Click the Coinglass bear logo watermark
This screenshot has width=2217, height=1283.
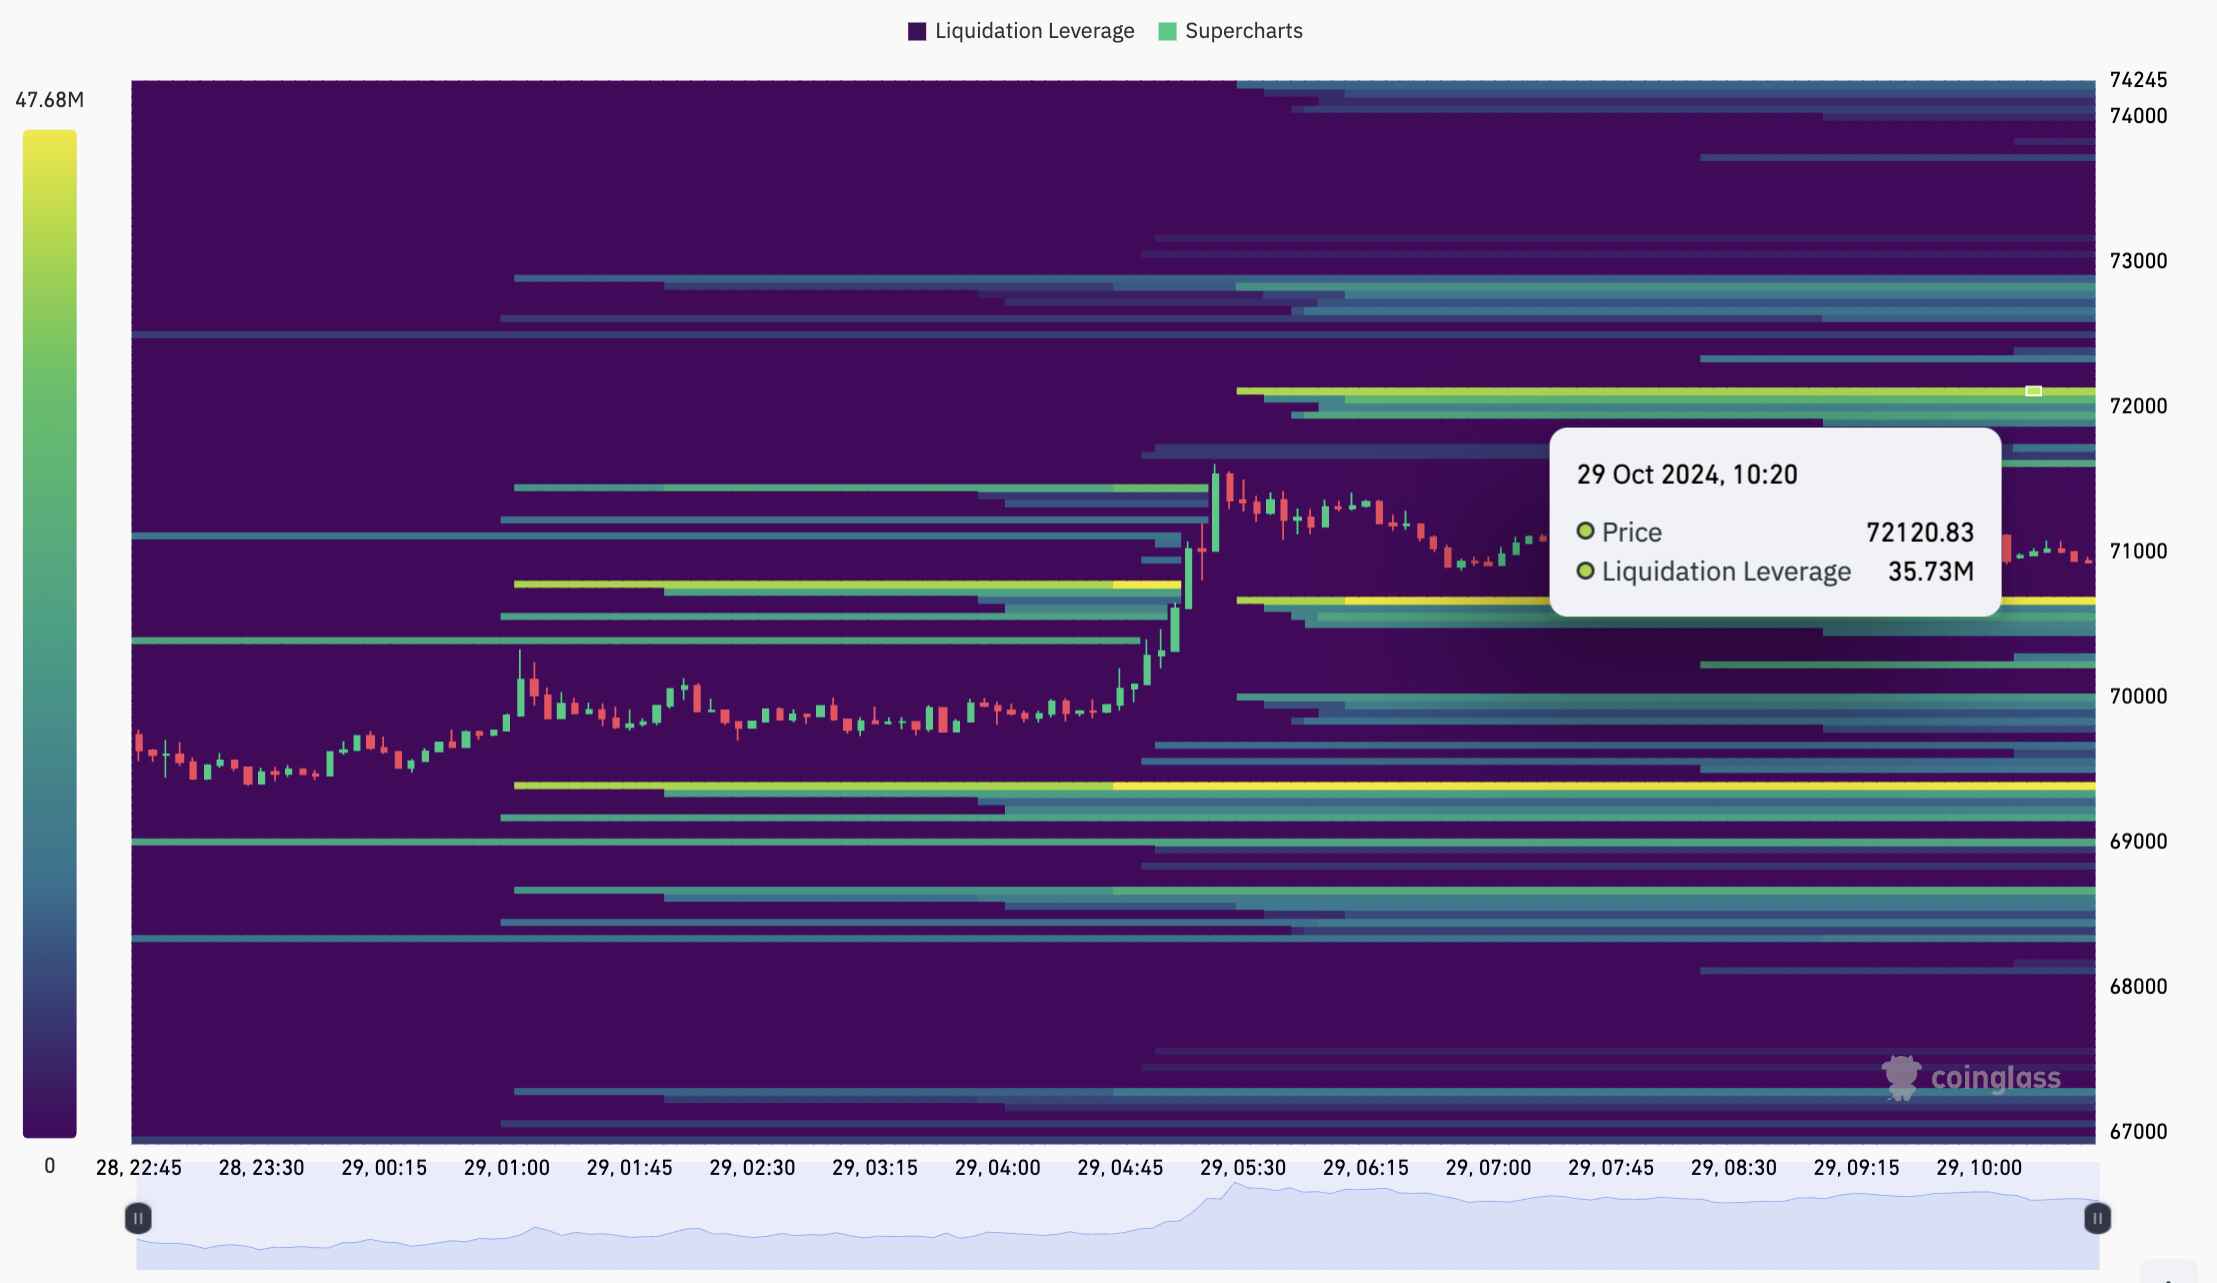(1902, 1077)
